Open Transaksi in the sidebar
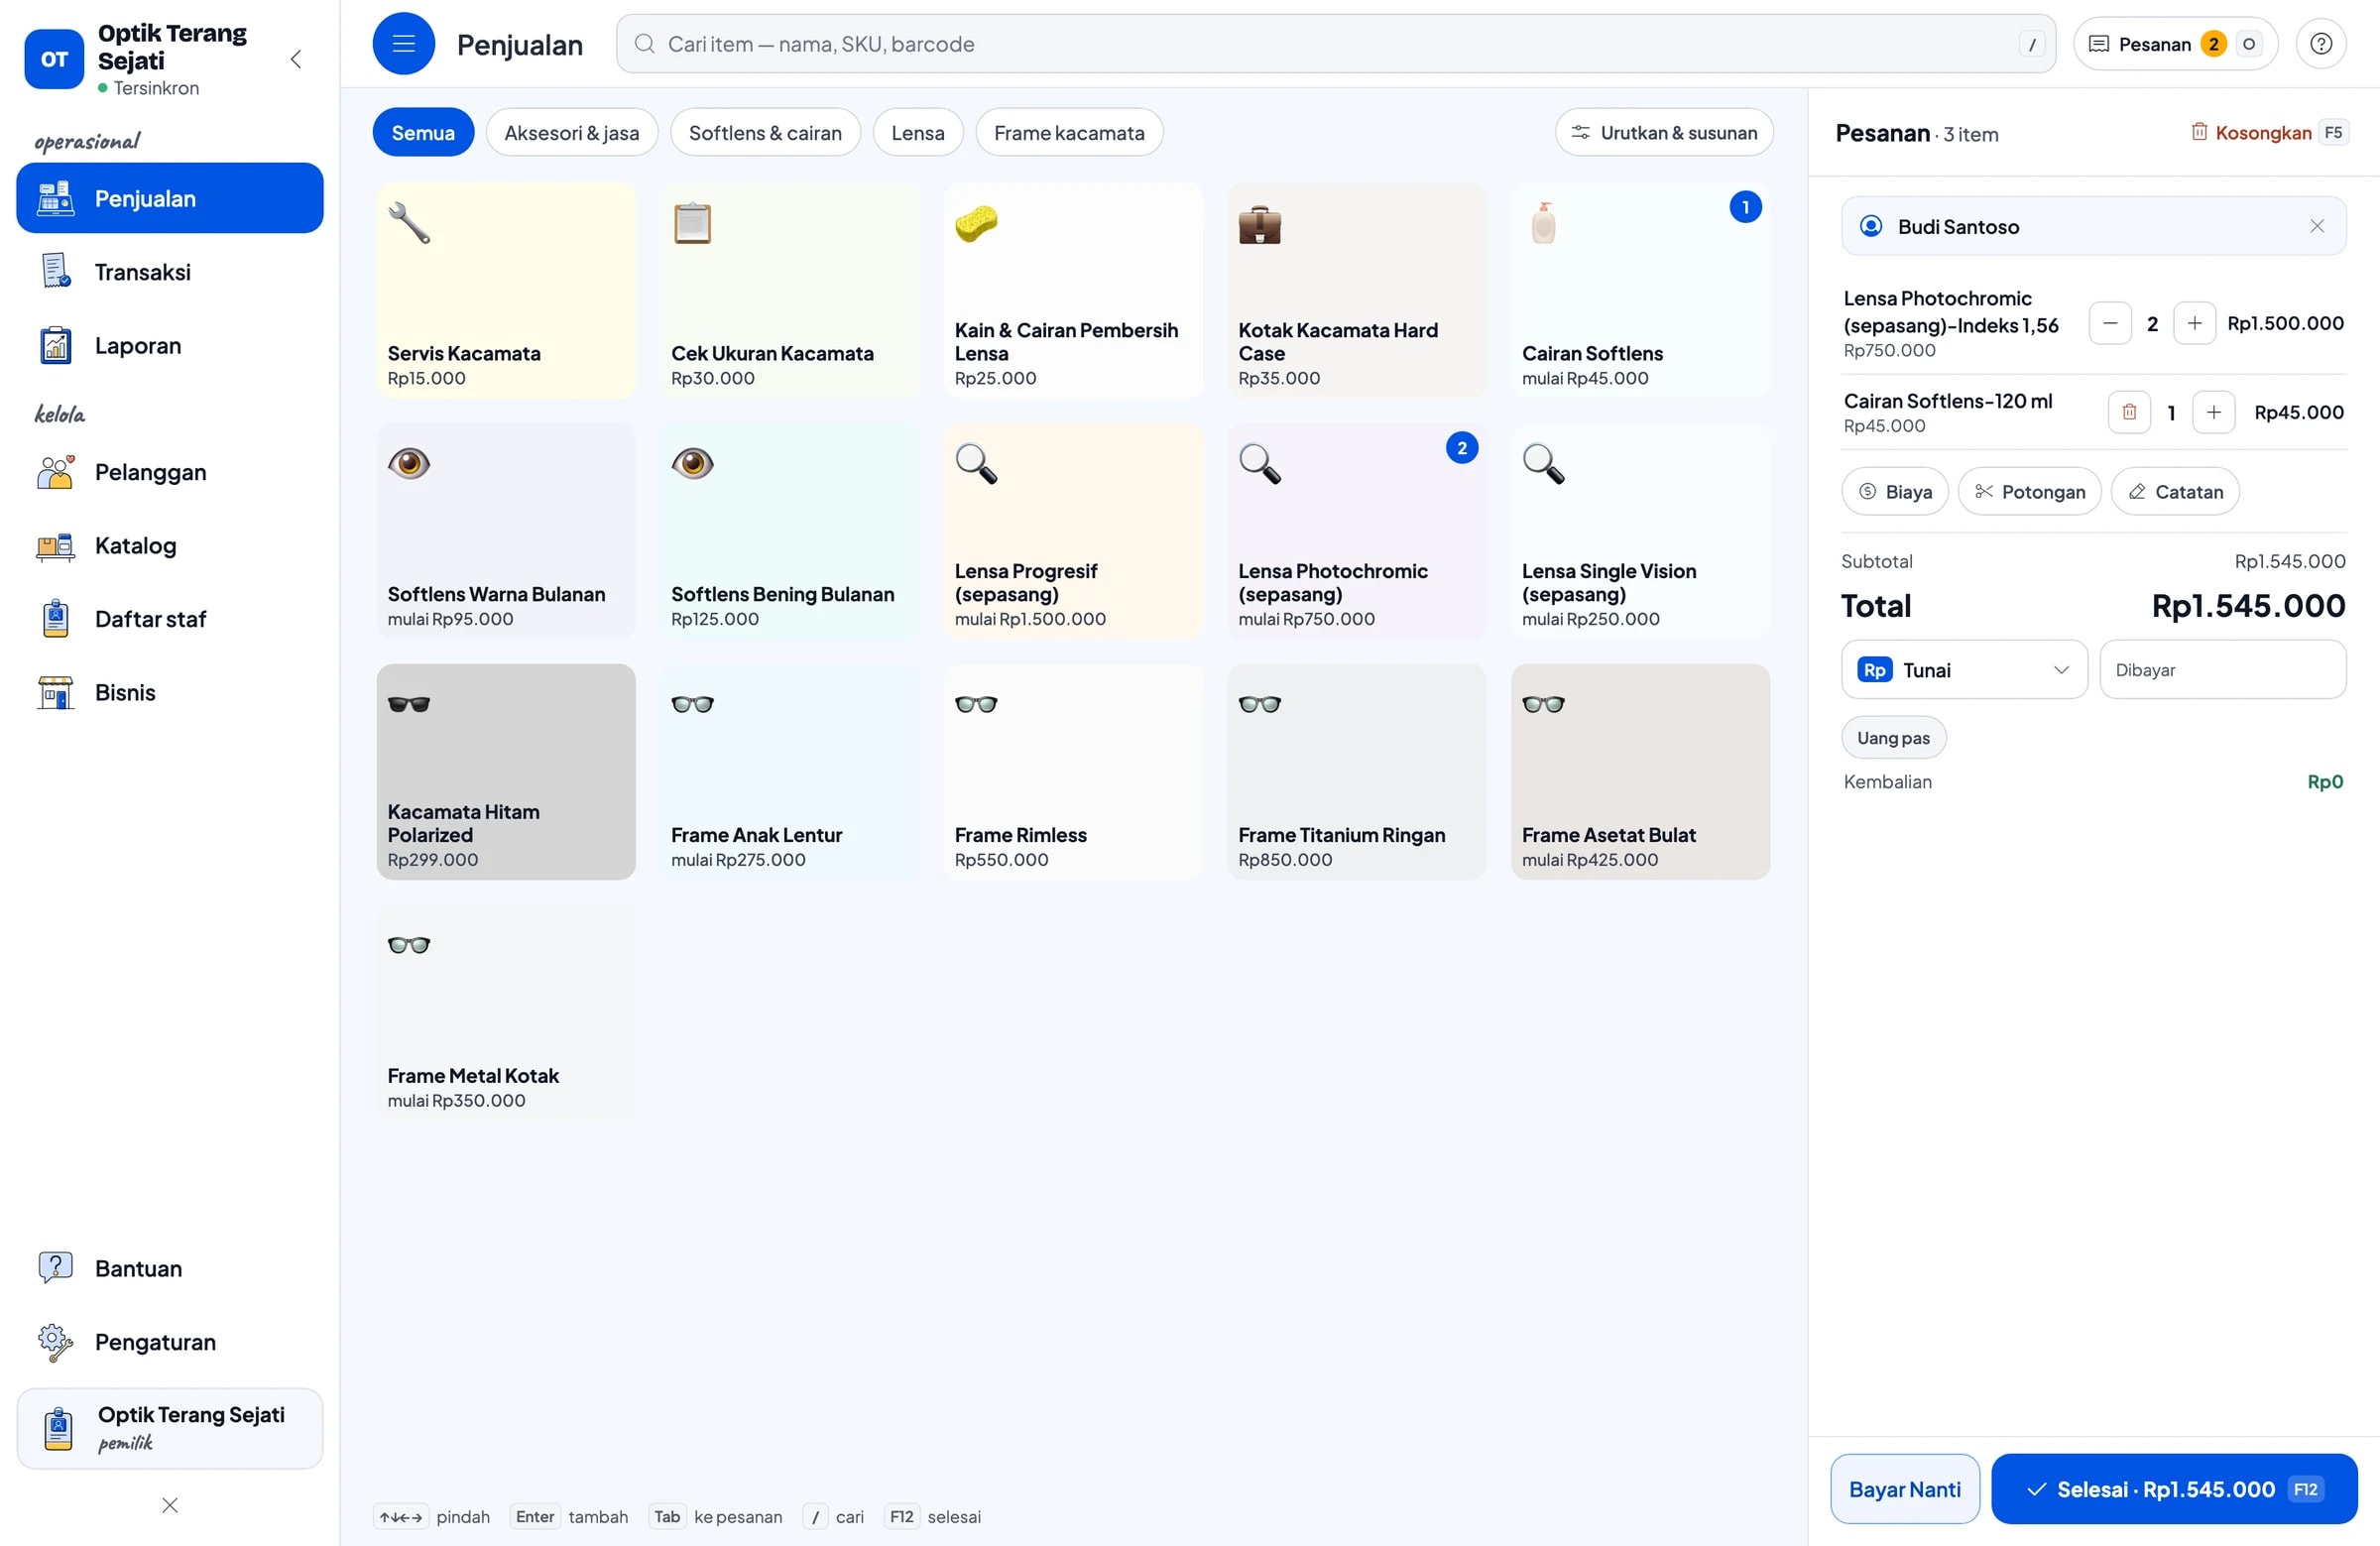The width and height of the screenshot is (2380, 1546). [170, 272]
